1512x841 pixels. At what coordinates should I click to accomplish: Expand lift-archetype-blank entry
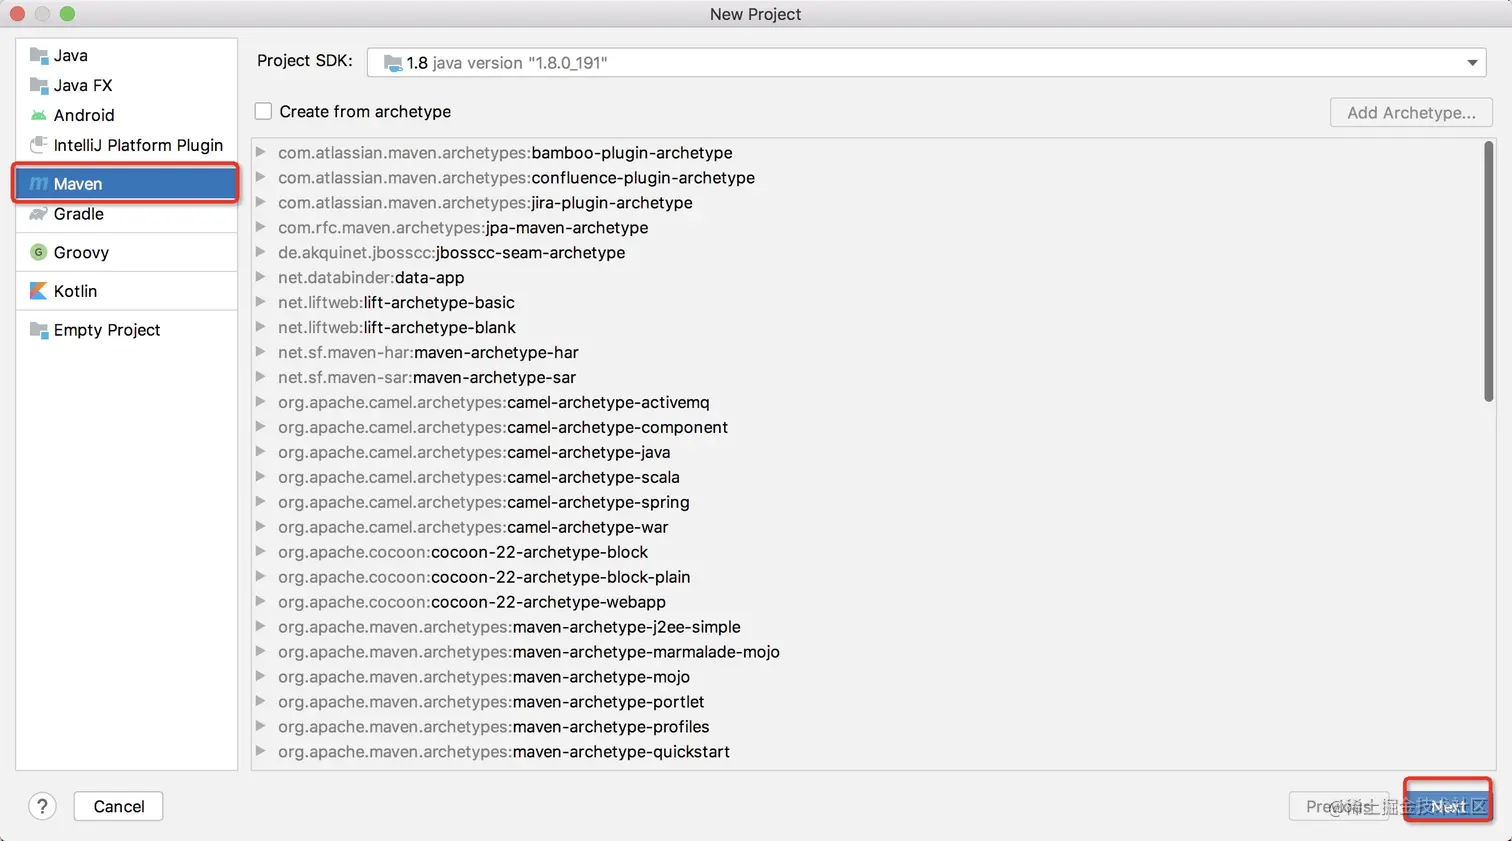click(261, 327)
